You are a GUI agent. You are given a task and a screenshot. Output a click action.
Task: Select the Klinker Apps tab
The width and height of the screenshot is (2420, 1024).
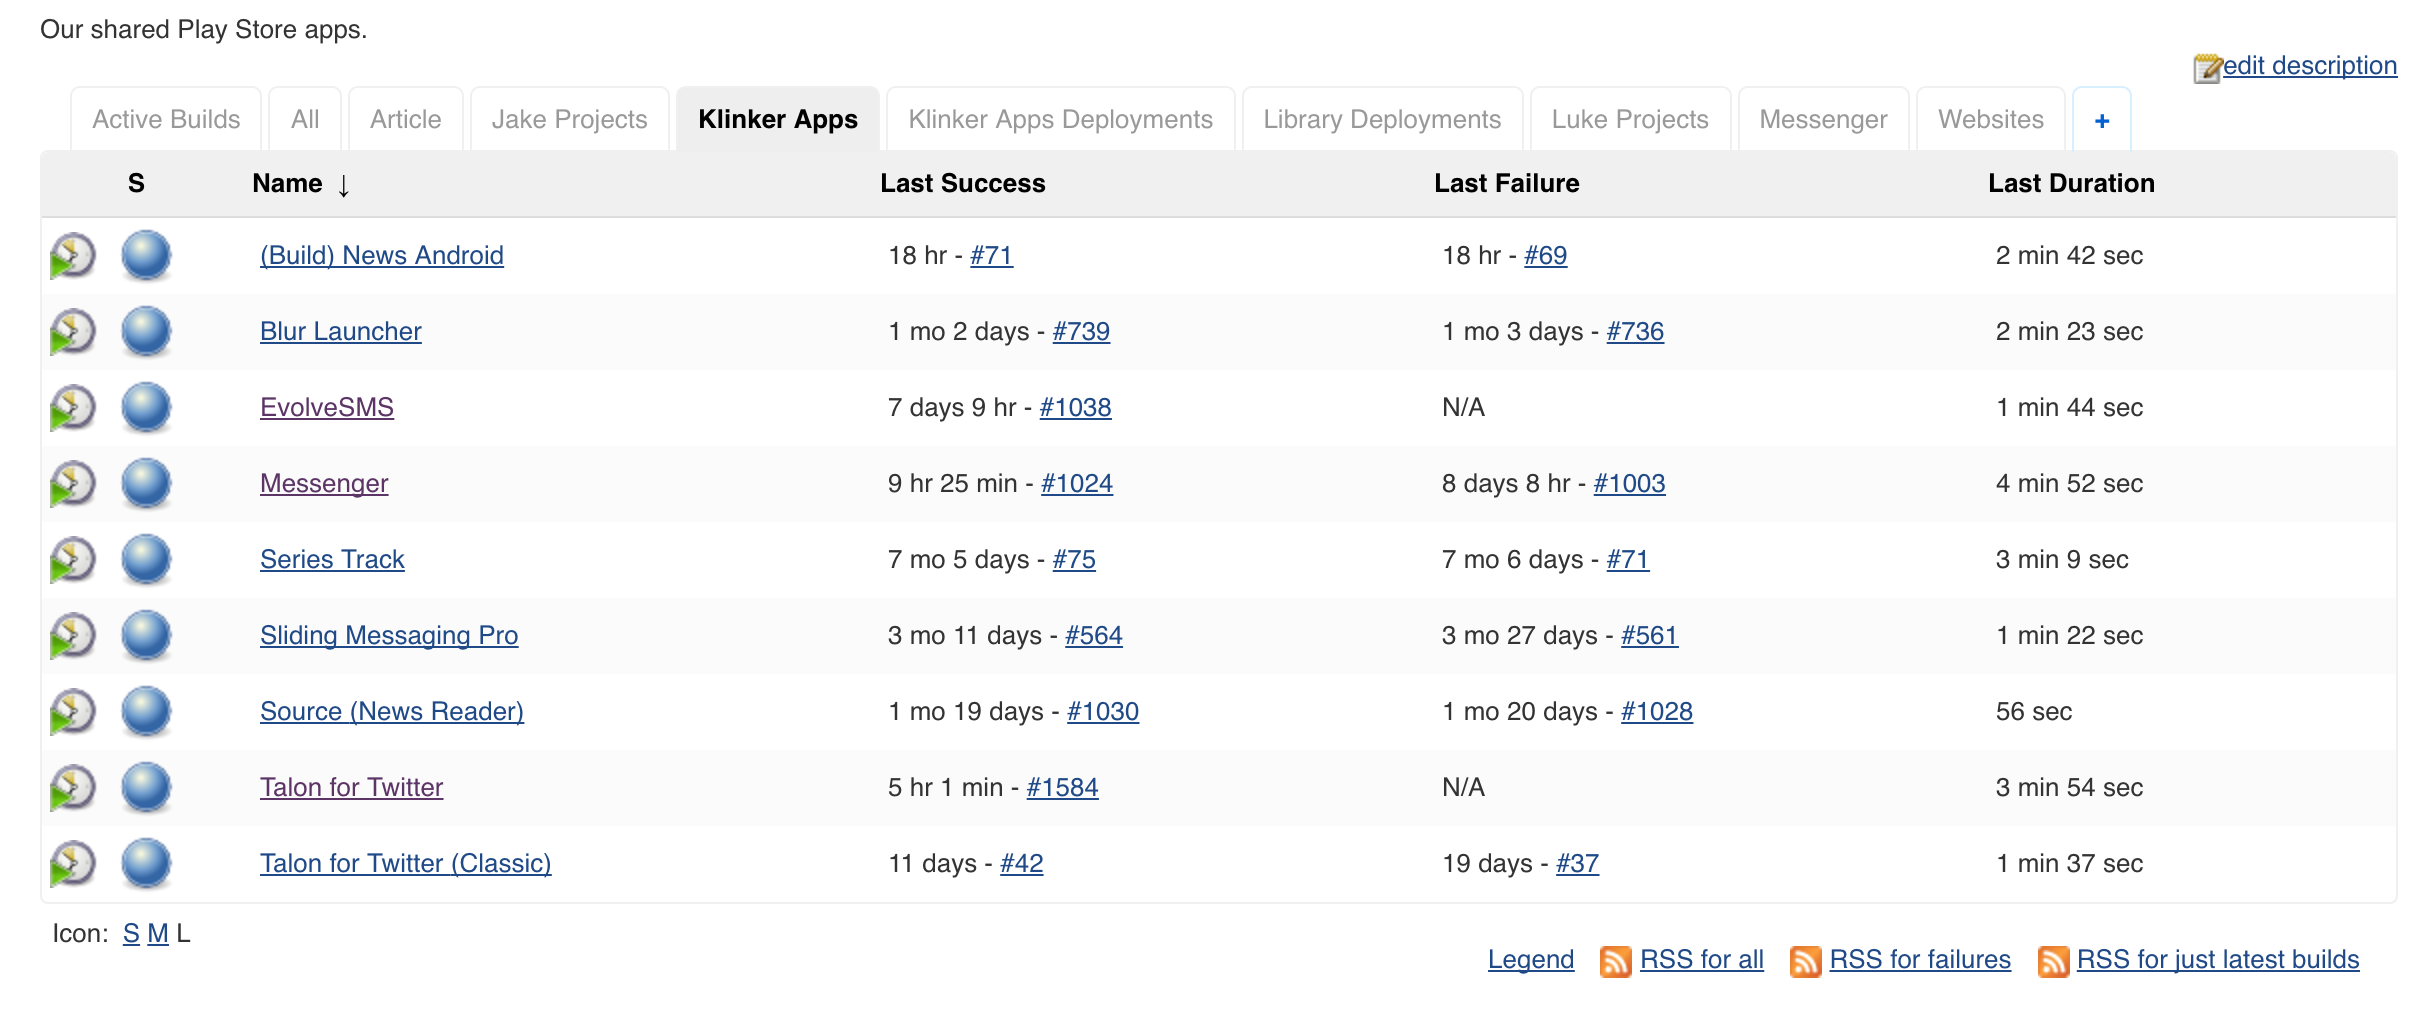click(778, 120)
